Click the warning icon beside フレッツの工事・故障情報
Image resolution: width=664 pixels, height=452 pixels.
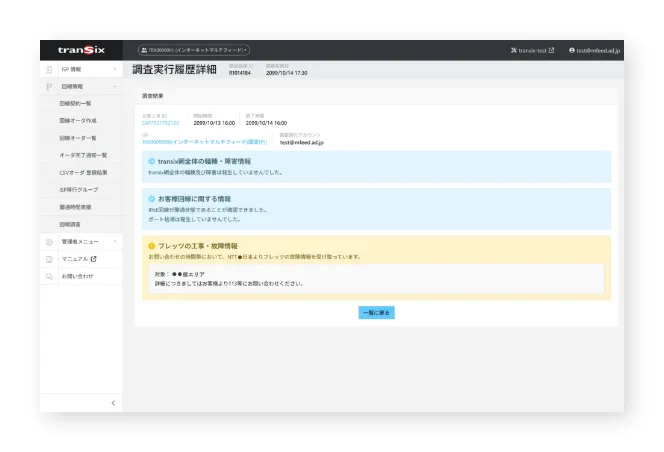pos(152,245)
